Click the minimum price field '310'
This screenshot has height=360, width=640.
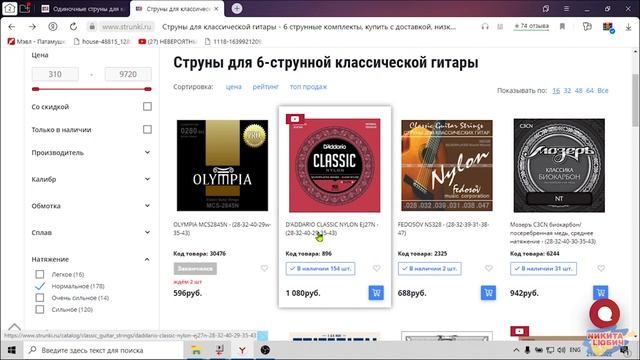[55, 74]
